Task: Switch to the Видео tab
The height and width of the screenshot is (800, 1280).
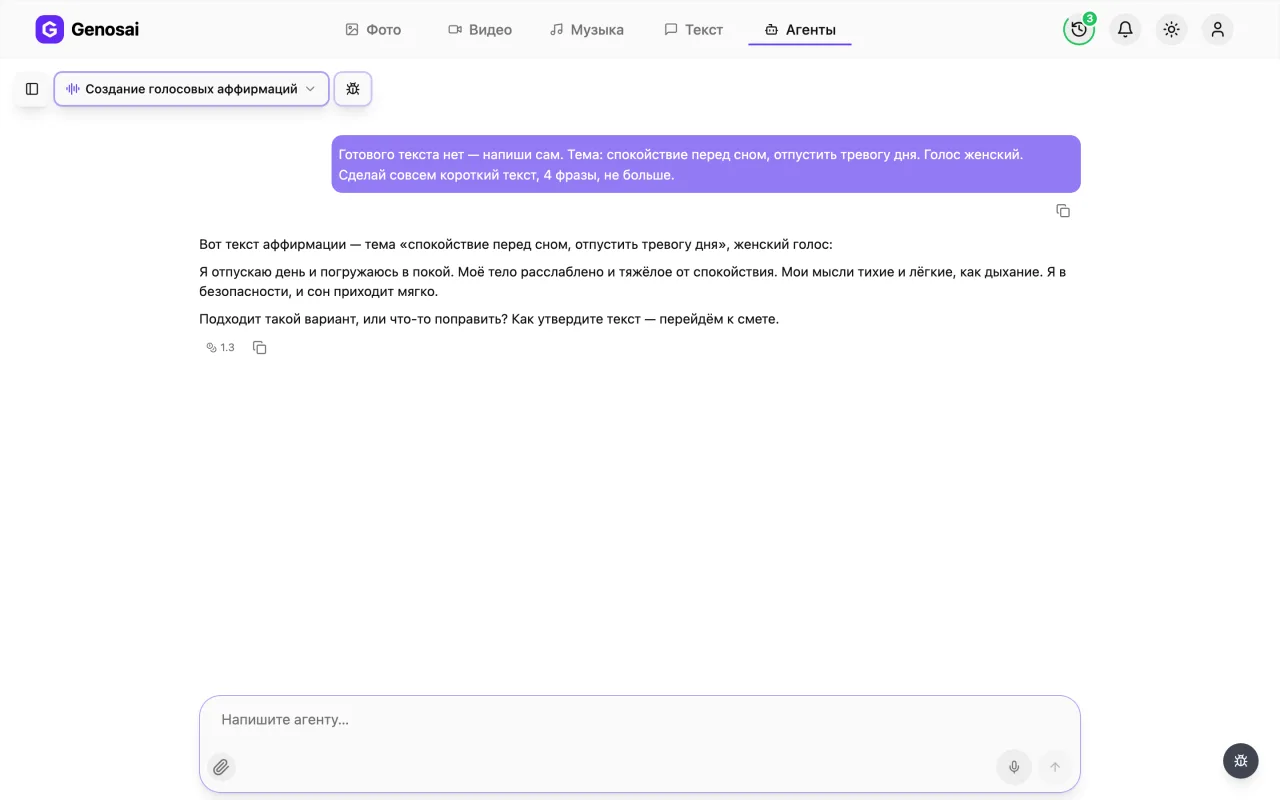Action: (480, 30)
